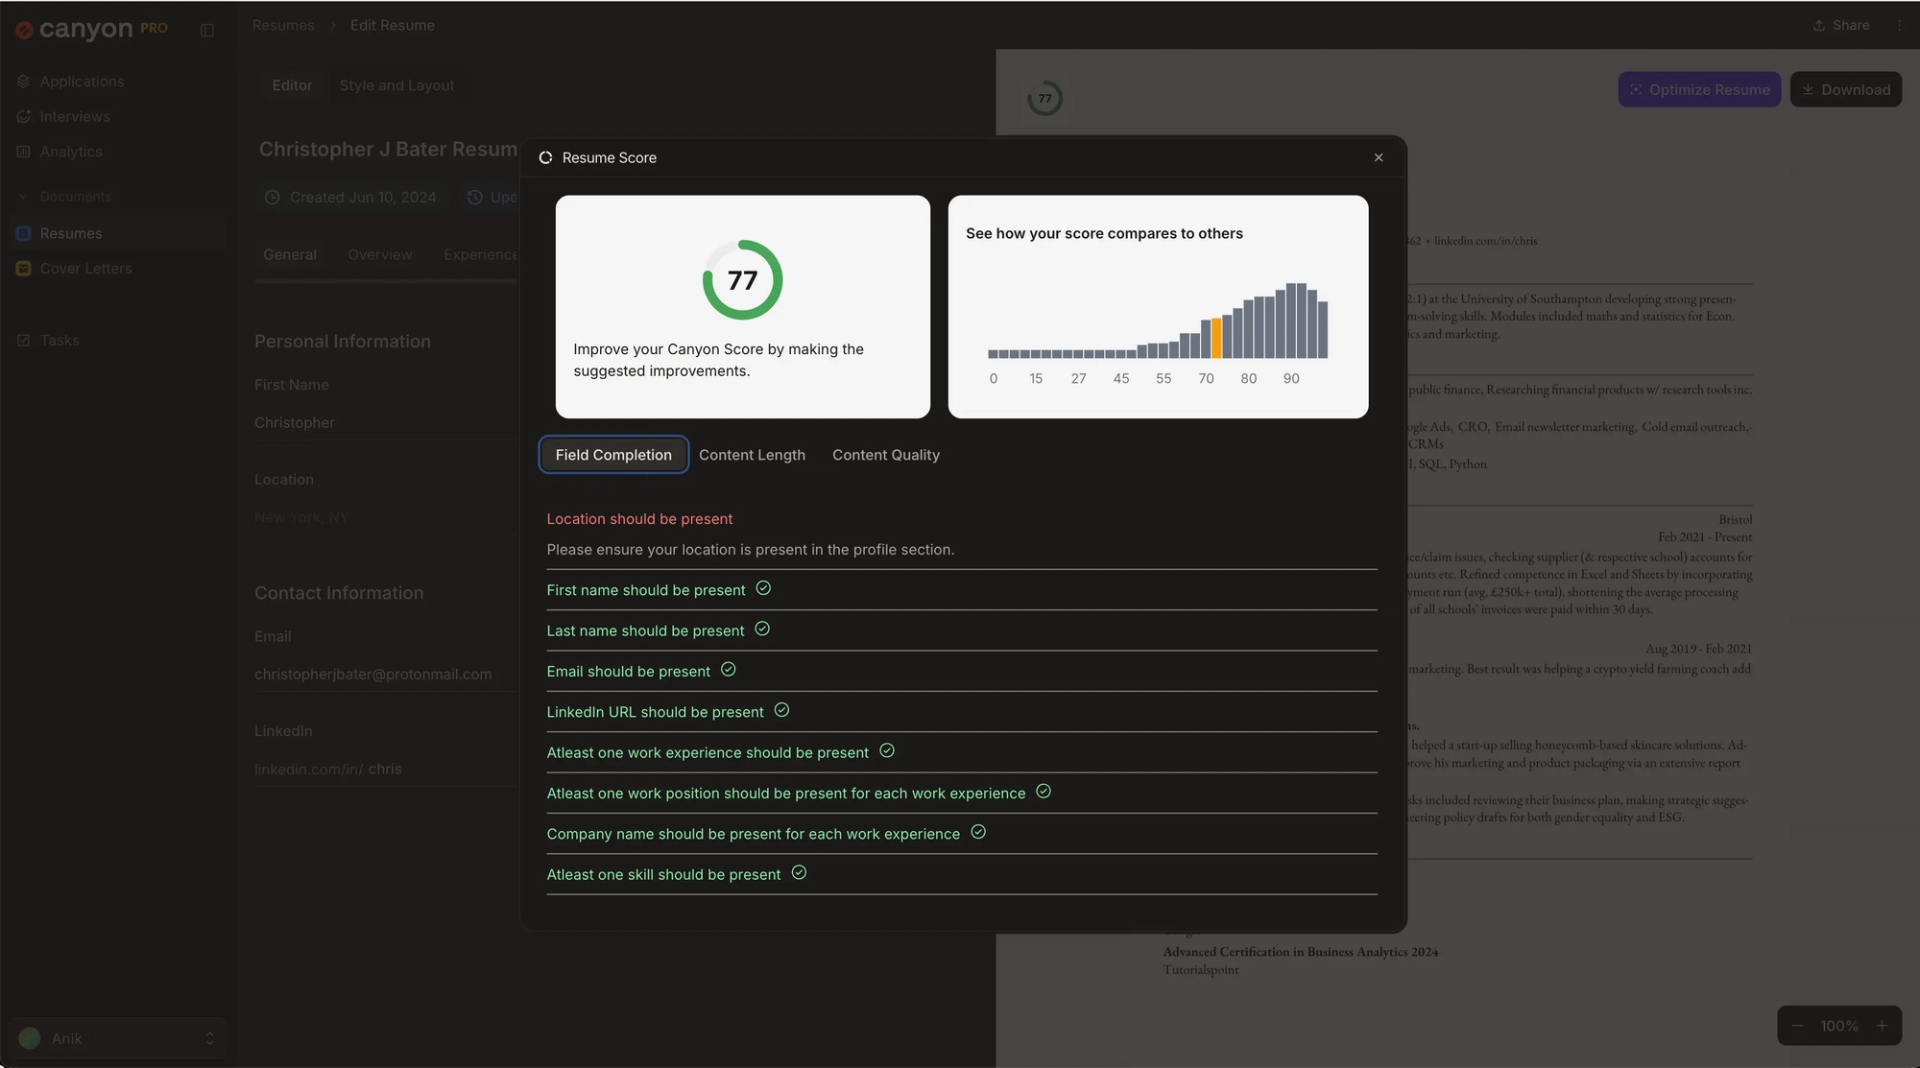The height and width of the screenshot is (1068, 1920).
Task: Select the Overview section tab
Action: 380,255
